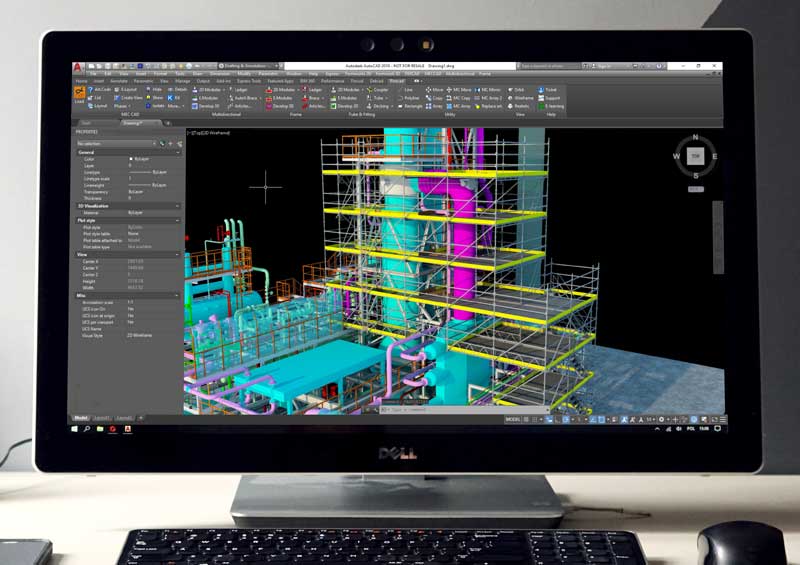Click E.Modules in the Frame panel
This screenshot has width=800, height=565.
(x=279, y=97)
